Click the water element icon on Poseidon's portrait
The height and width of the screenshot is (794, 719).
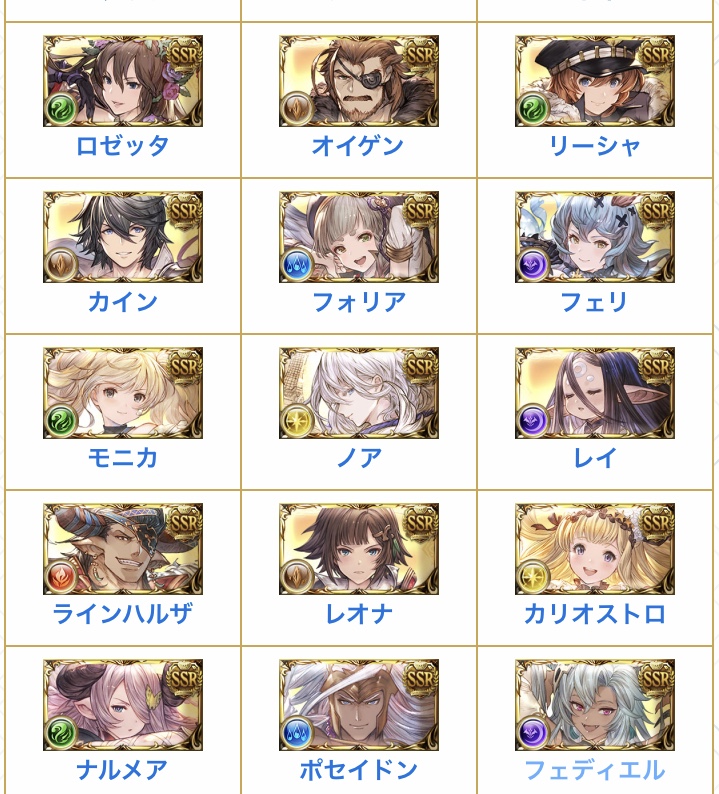297,732
